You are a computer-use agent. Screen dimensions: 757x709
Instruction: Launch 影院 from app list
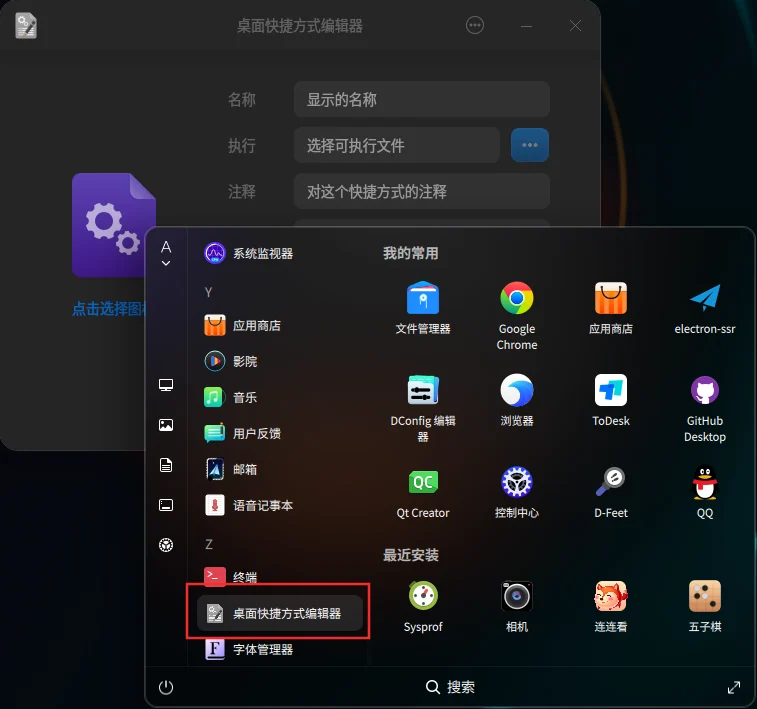(x=280, y=361)
